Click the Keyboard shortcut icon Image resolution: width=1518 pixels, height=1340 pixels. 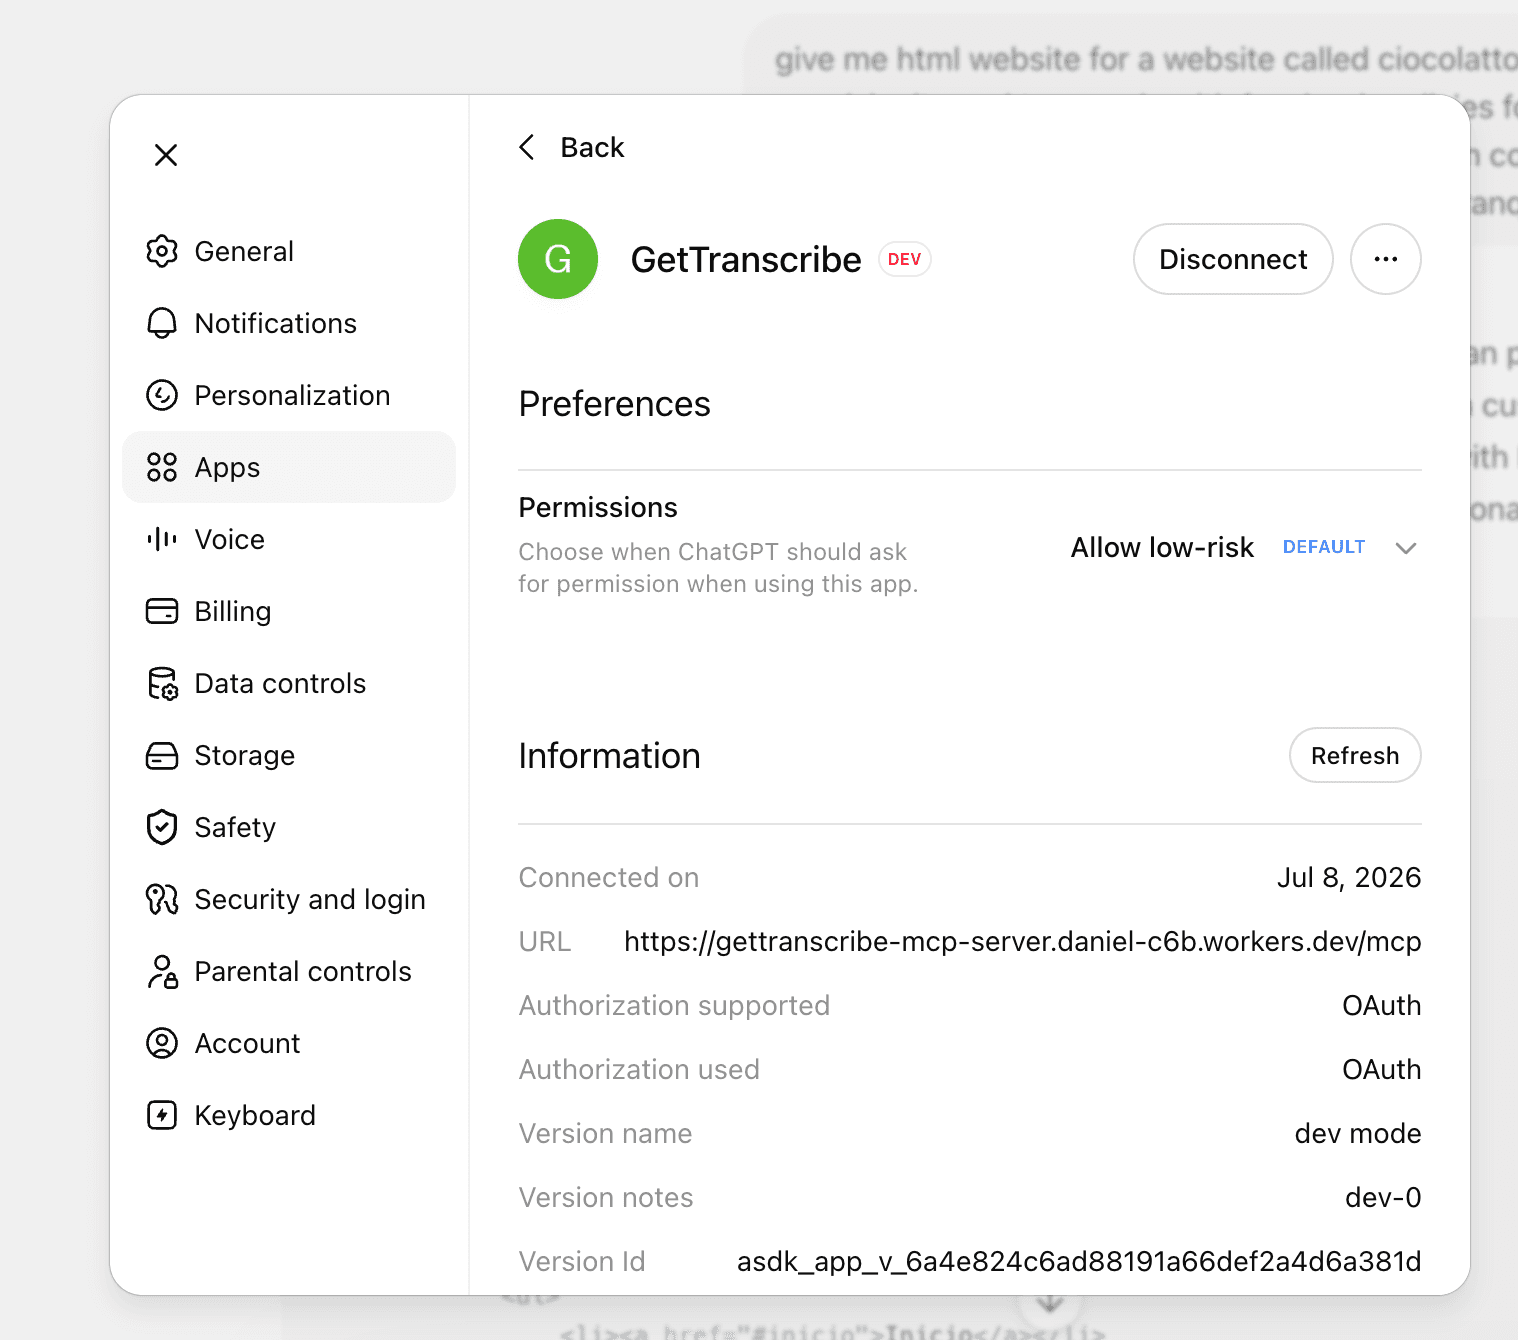pyautogui.click(x=162, y=1115)
